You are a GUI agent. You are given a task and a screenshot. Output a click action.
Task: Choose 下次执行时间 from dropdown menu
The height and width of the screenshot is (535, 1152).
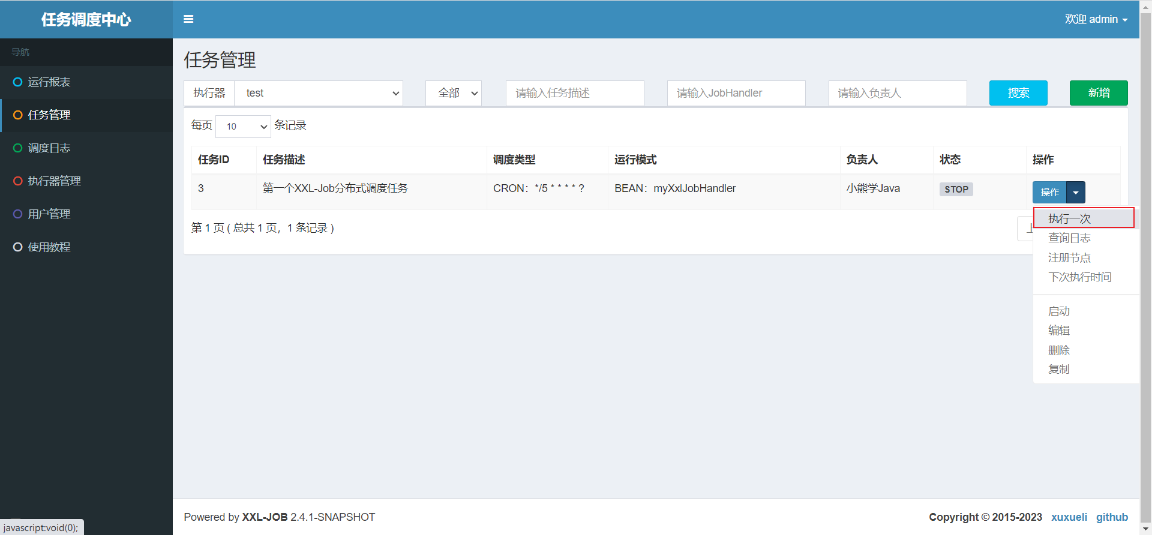click(x=1080, y=278)
